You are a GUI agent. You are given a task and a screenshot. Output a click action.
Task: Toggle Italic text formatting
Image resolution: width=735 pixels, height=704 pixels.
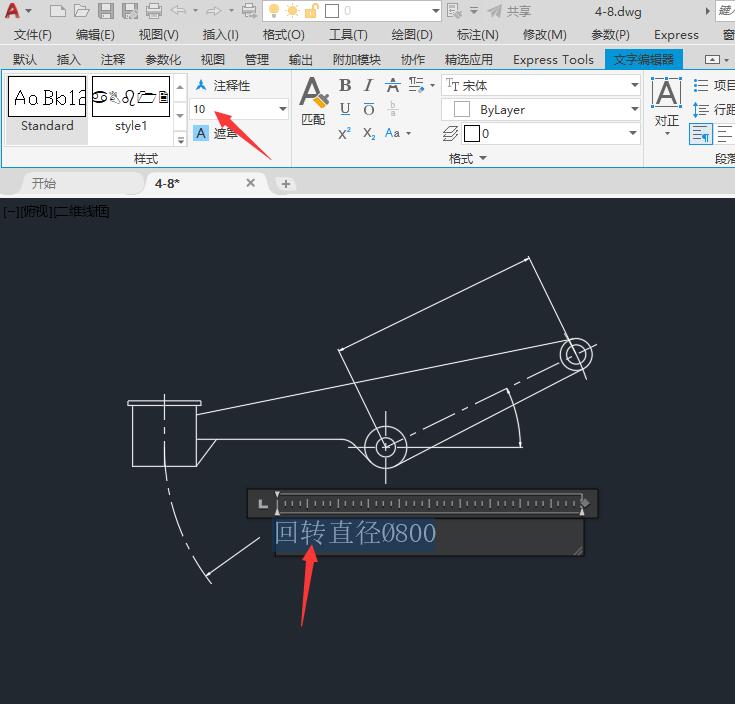[369, 85]
